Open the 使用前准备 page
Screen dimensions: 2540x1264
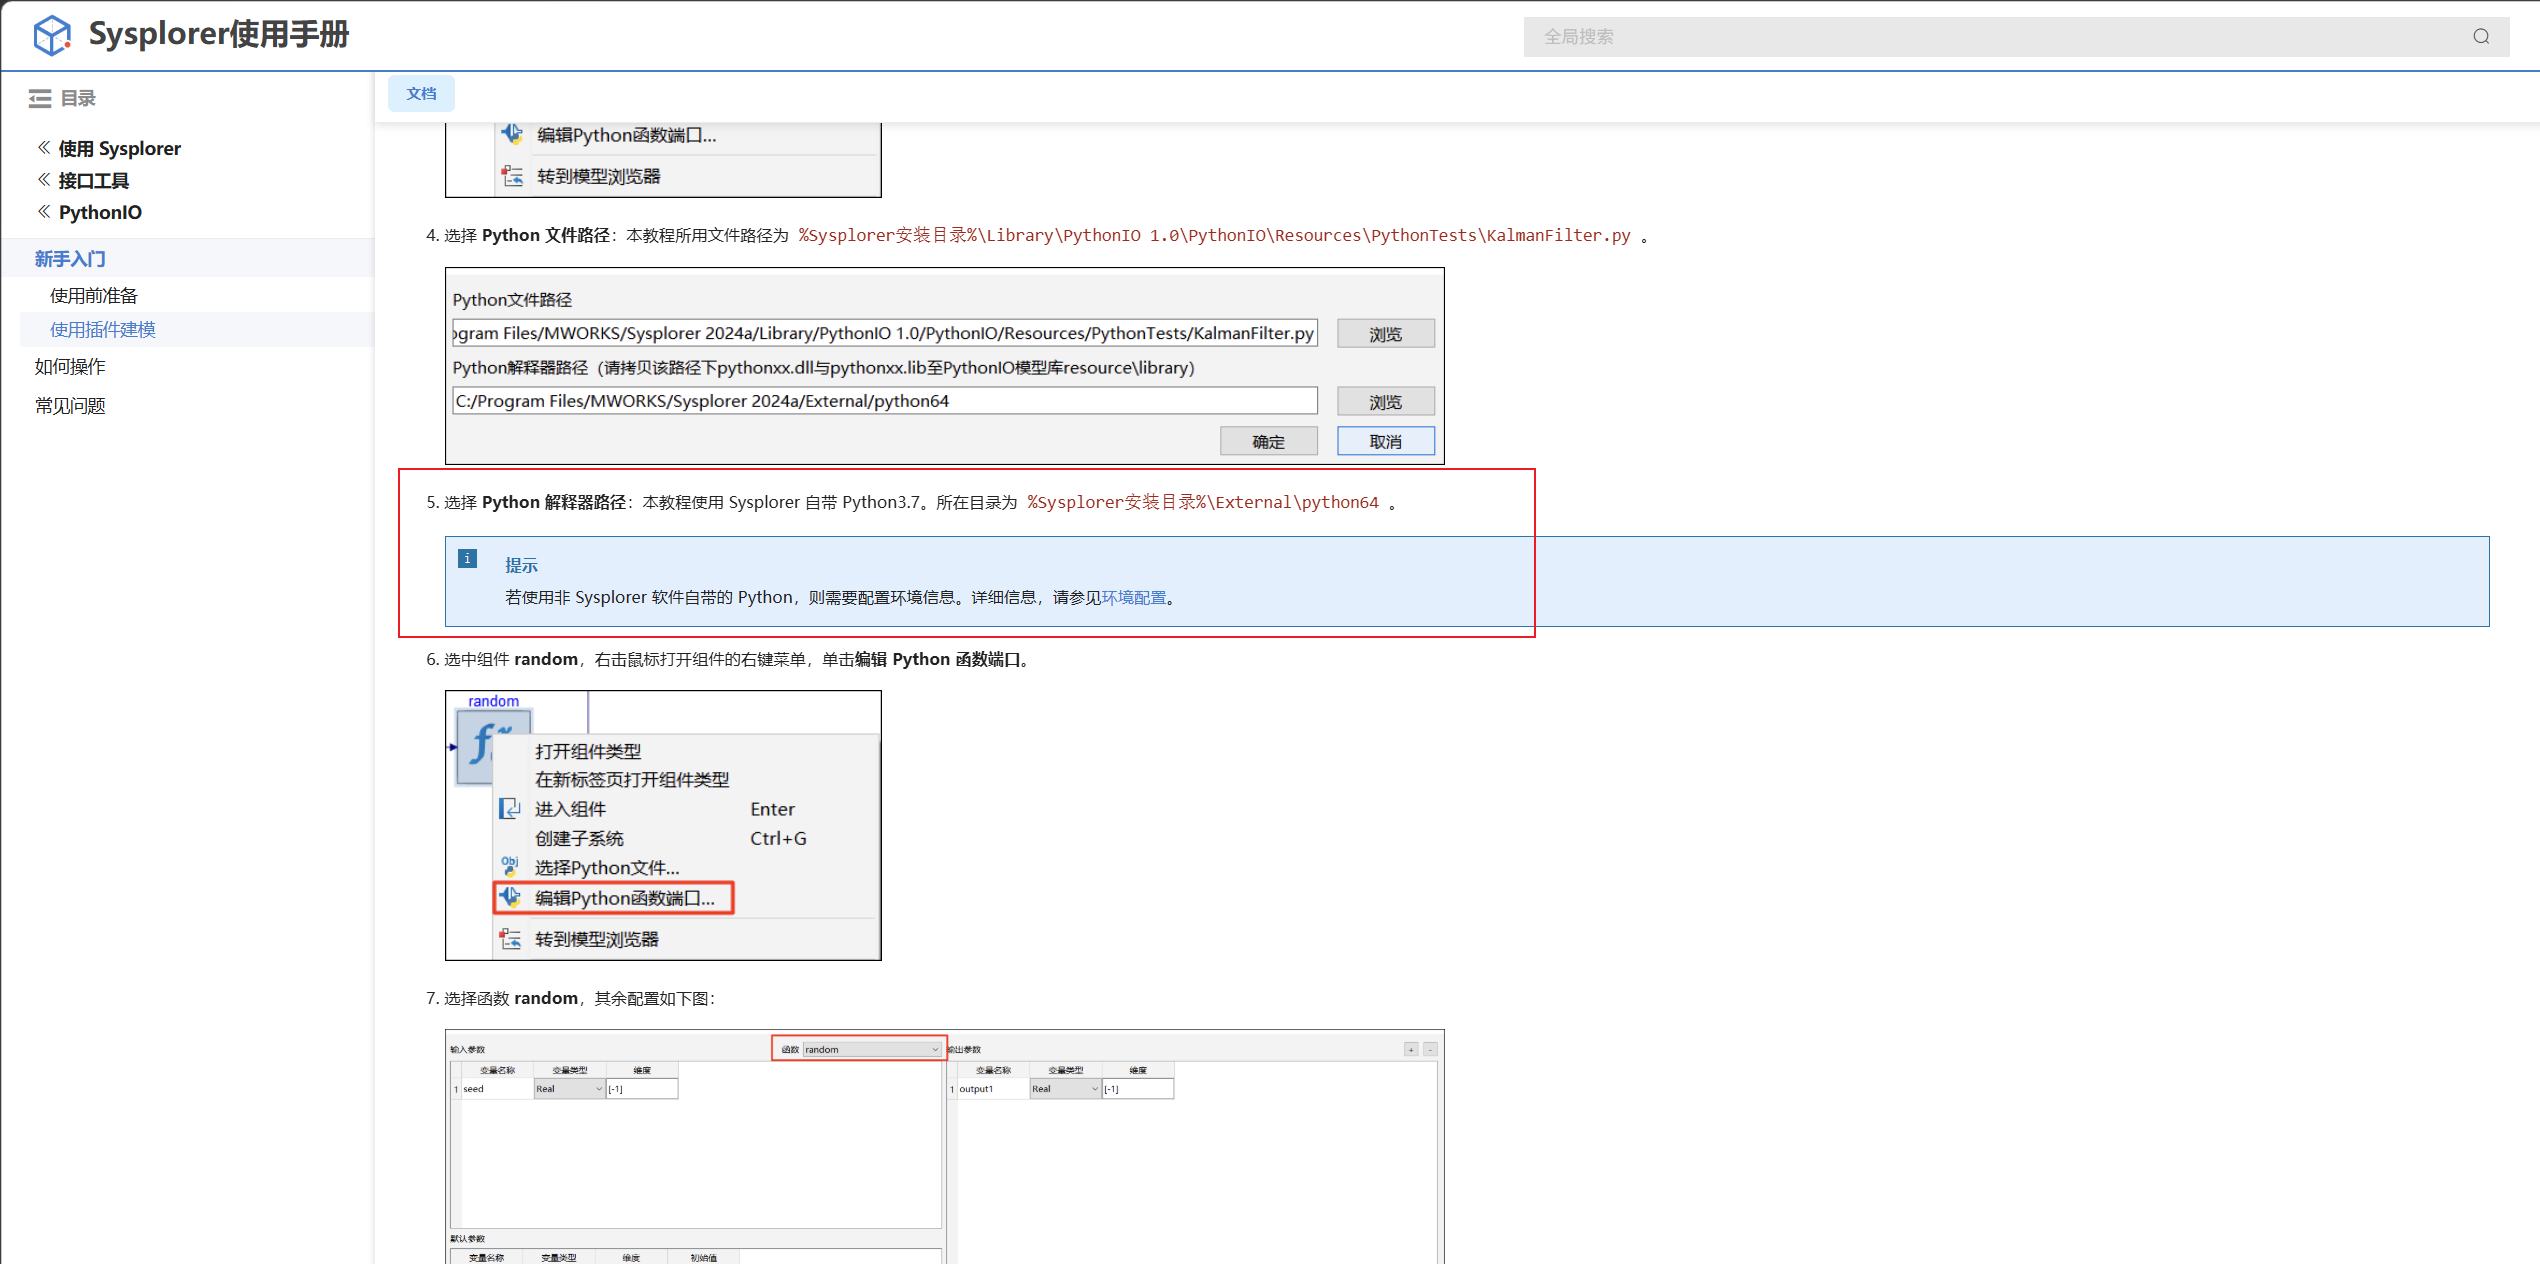click(94, 295)
